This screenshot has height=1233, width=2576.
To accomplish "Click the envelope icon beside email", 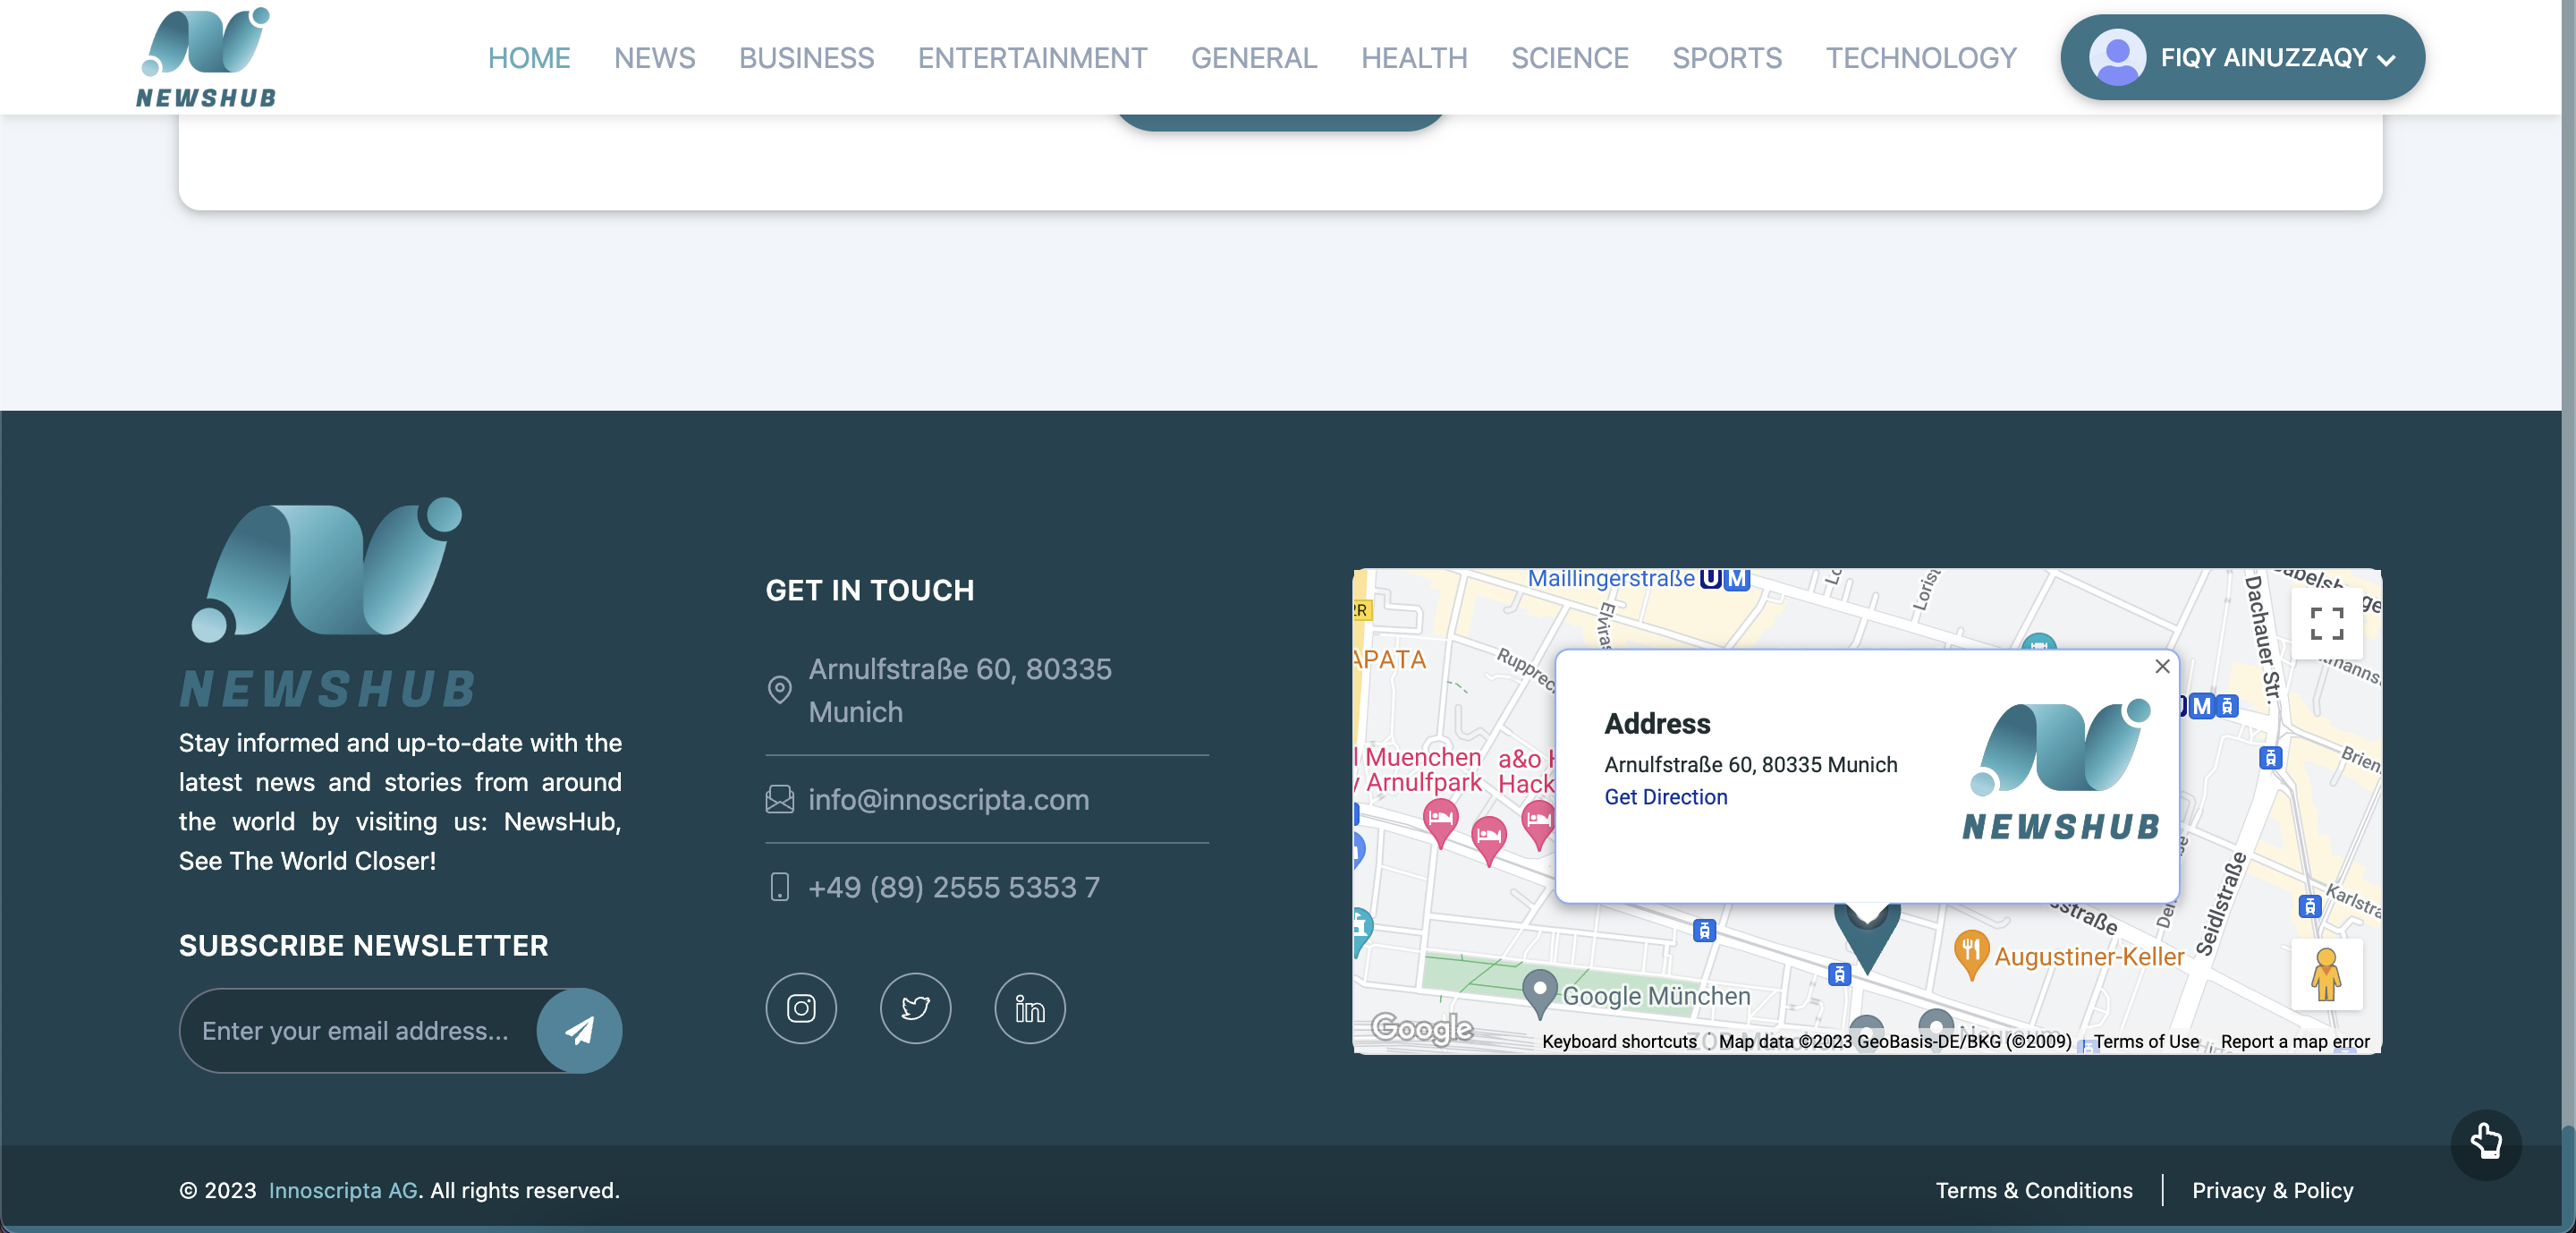I will [780, 799].
